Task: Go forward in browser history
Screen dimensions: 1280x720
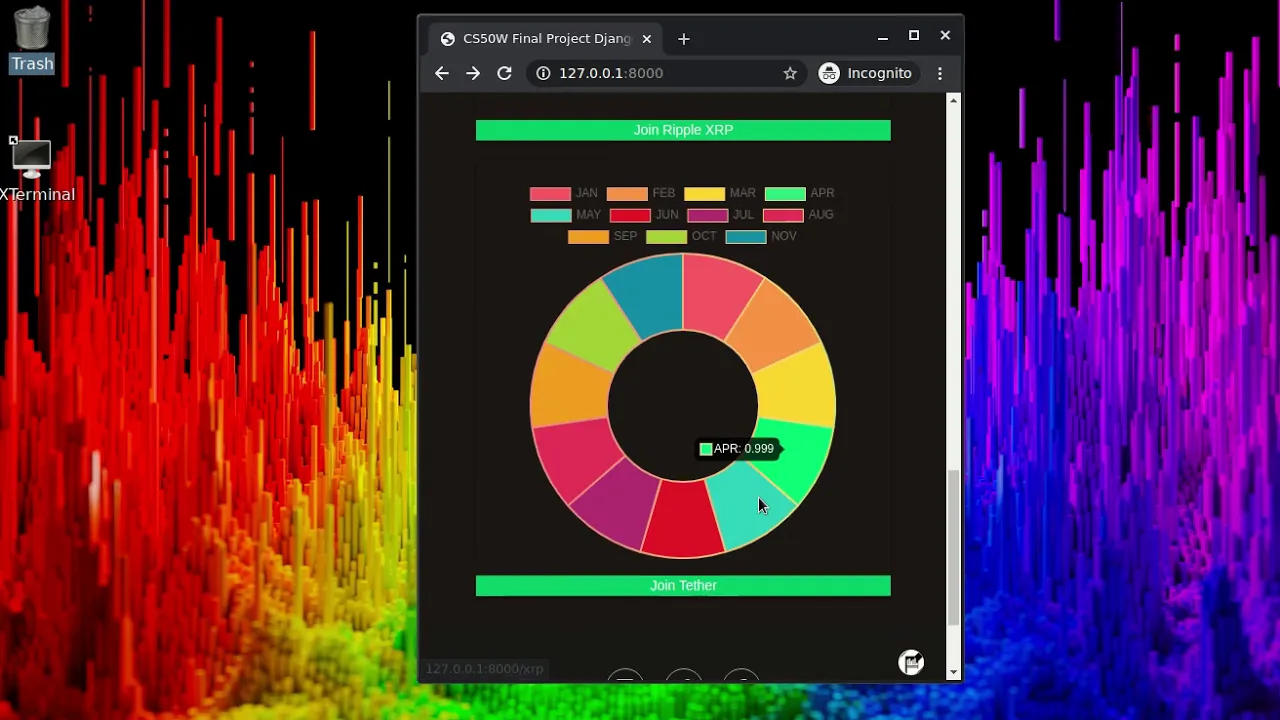Action: (473, 73)
